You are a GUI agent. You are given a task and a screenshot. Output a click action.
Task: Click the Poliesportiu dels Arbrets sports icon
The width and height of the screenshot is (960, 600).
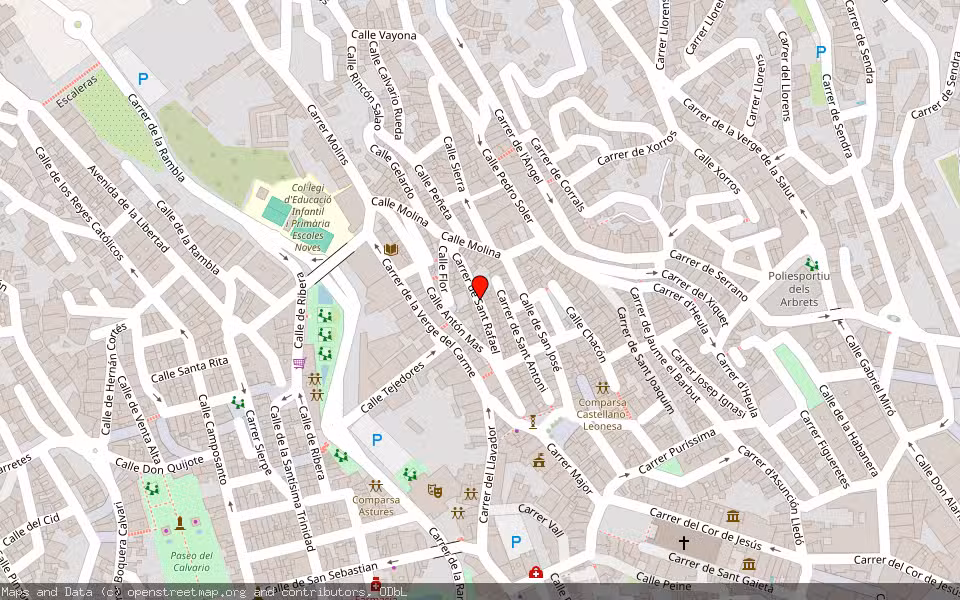[x=812, y=264]
